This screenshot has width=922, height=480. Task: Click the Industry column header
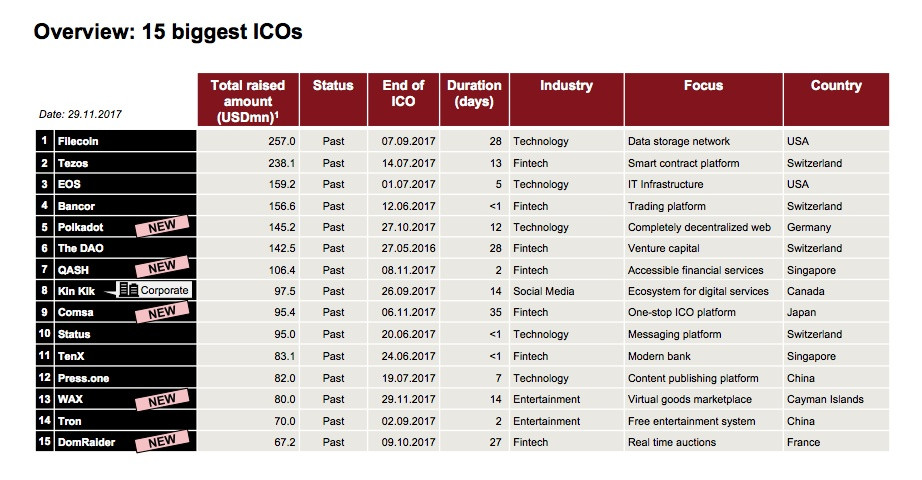click(567, 100)
